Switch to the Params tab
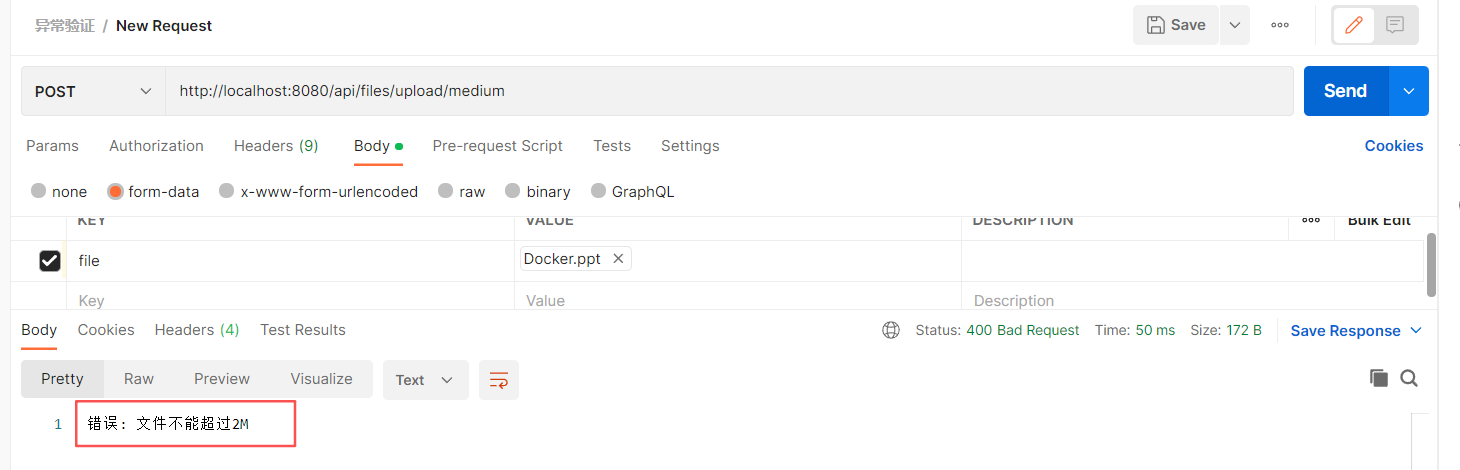The image size is (1460, 470). pyautogui.click(x=52, y=146)
